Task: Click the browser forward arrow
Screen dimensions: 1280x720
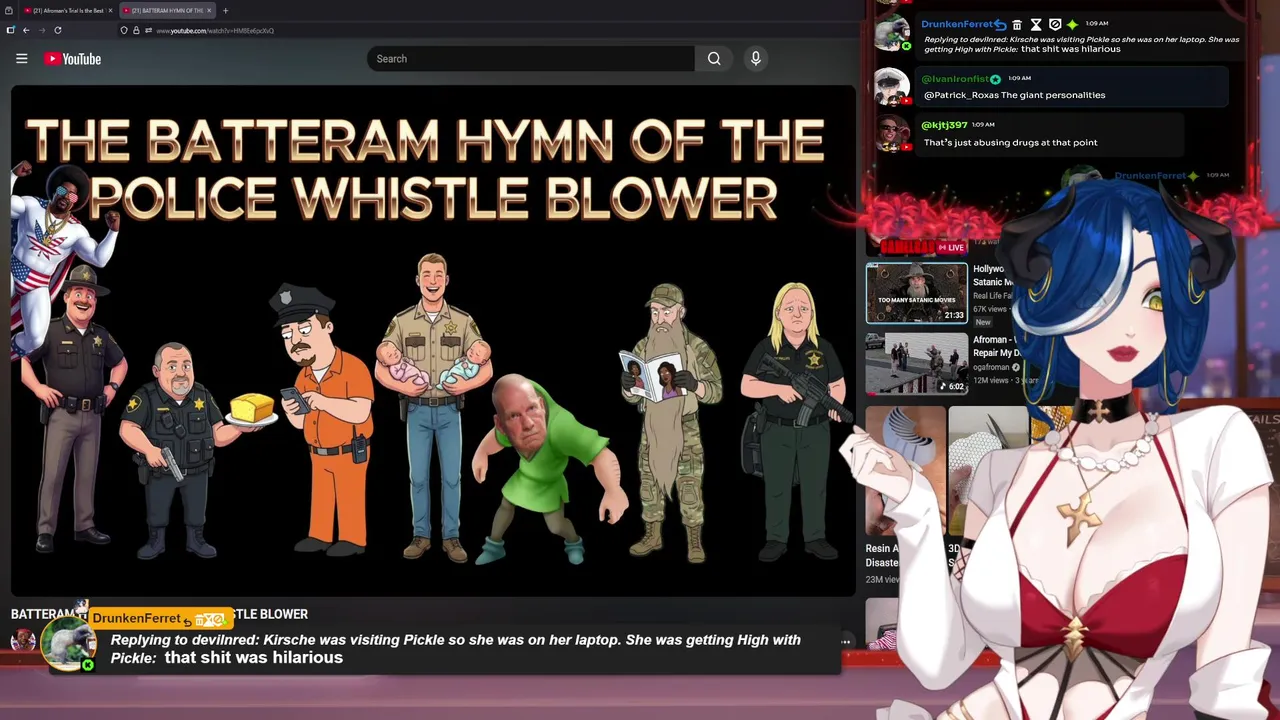Action: (x=42, y=30)
